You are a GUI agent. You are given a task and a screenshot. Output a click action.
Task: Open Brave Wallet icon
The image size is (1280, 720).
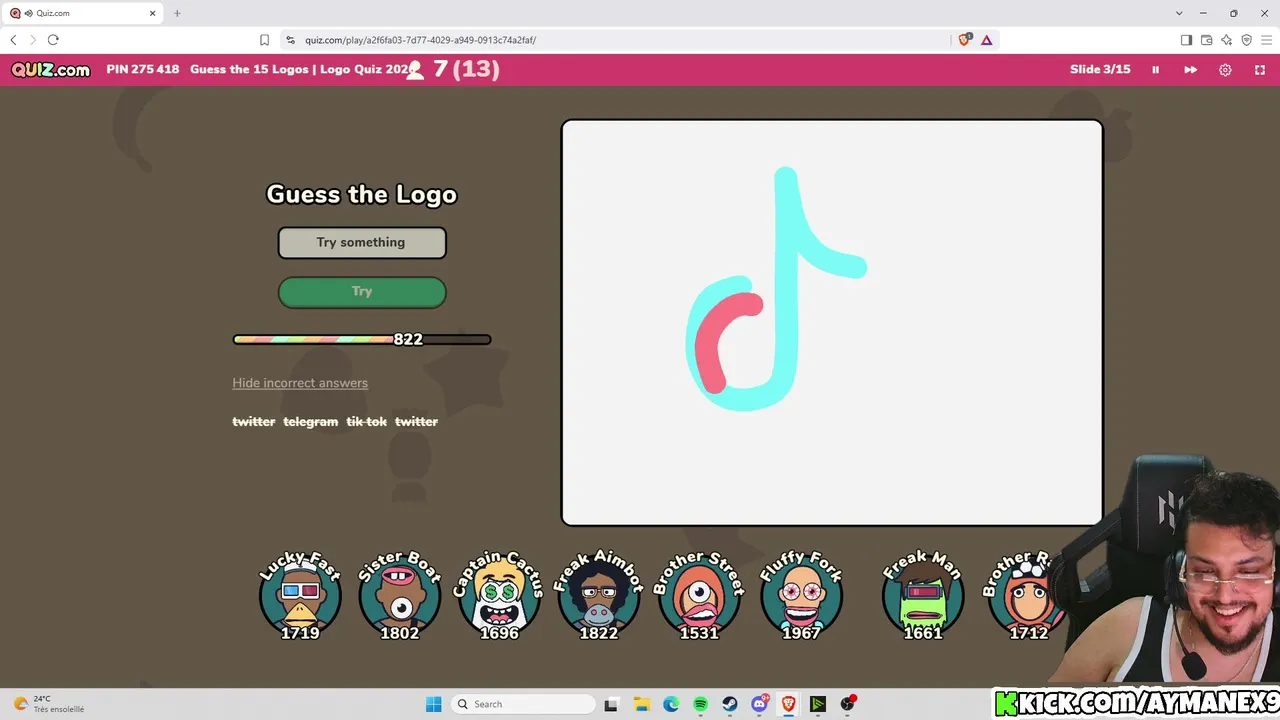pyautogui.click(x=1206, y=40)
